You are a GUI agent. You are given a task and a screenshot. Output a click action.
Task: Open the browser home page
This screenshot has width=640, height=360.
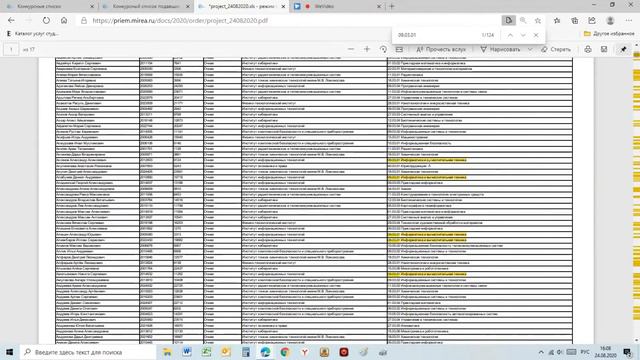tap(64, 20)
